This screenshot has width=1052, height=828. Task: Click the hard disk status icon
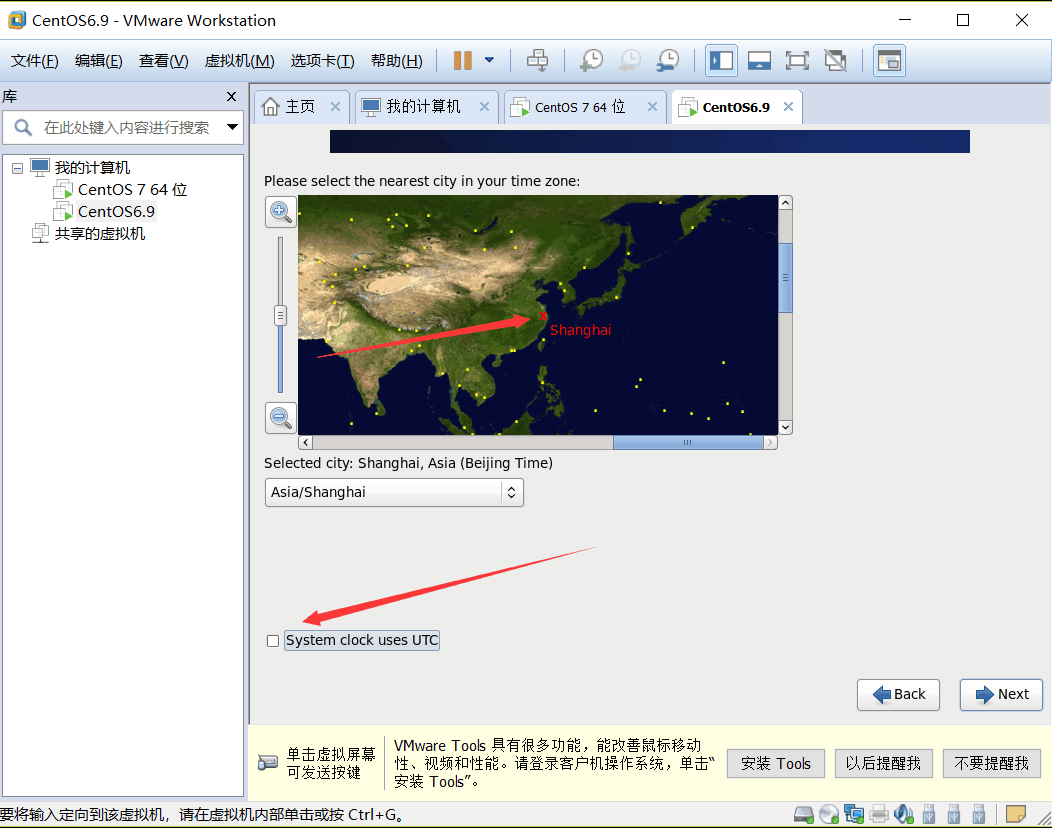(803, 815)
